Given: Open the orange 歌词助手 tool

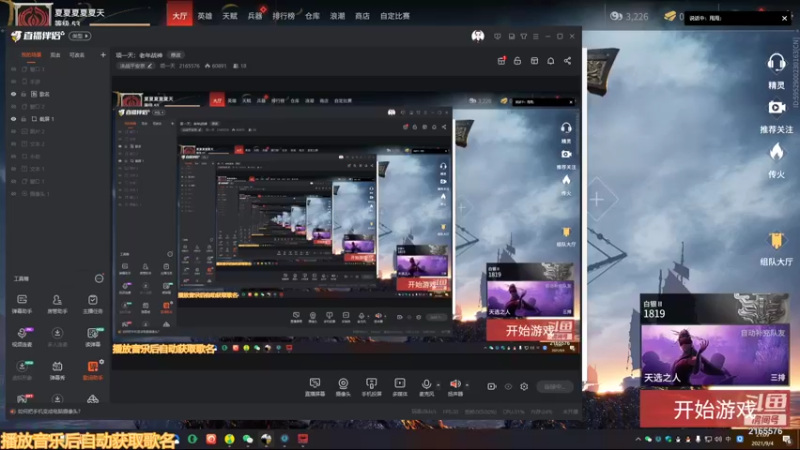Looking at the screenshot, I should 92,370.
